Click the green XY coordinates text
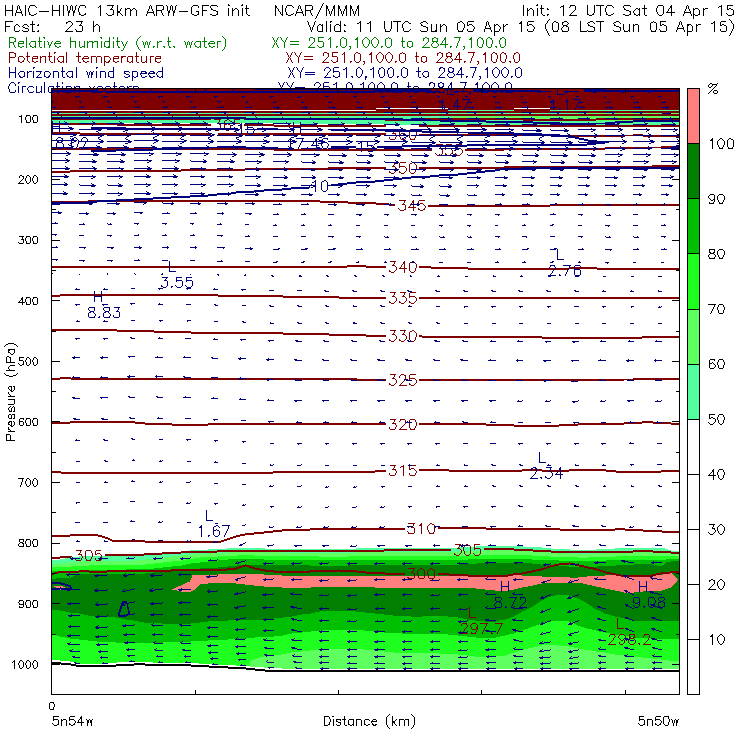This screenshot has height=740, width=740. pos(389,43)
